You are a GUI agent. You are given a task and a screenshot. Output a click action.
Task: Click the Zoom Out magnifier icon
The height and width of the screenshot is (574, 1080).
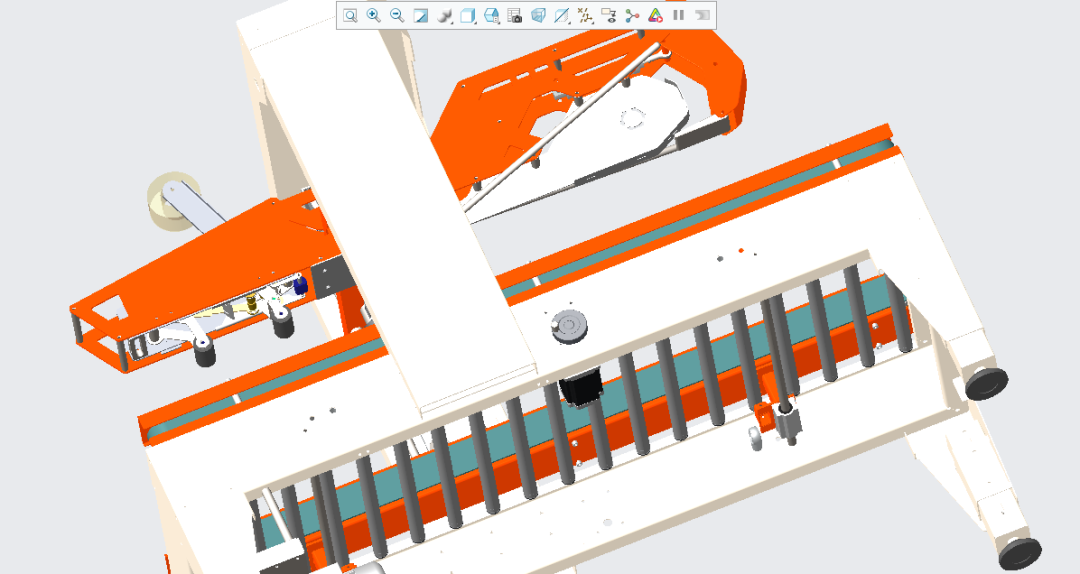(397, 15)
